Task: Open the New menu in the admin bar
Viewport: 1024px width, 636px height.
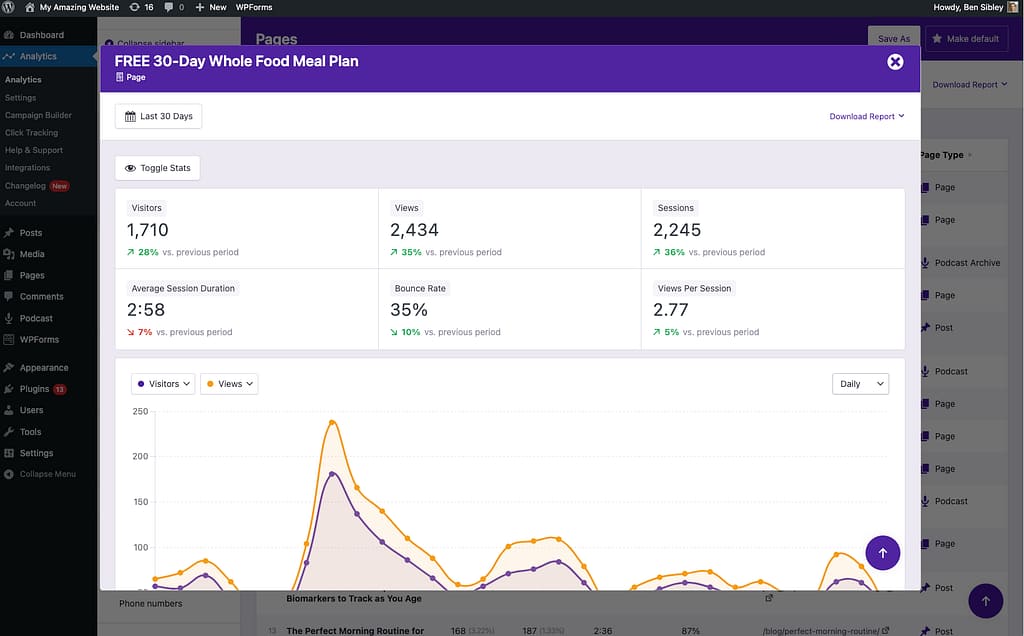Action: [x=210, y=7]
